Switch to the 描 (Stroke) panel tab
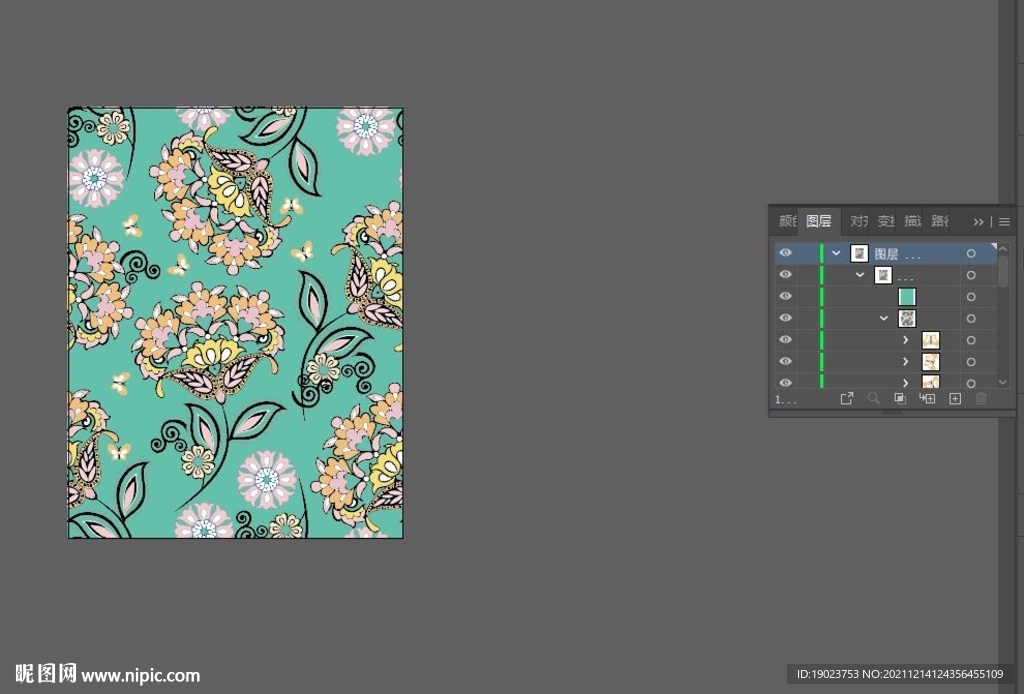 (x=912, y=222)
